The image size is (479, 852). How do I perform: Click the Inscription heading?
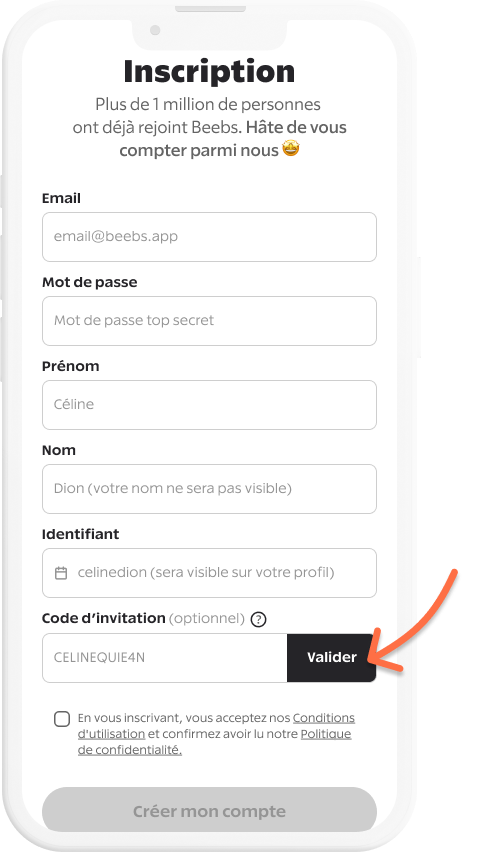point(209,72)
